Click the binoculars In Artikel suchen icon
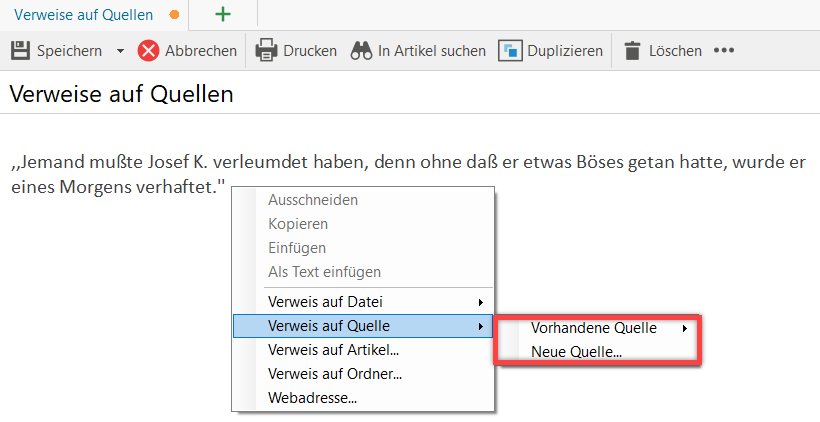This screenshot has width=820, height=422. pos(361,50)
